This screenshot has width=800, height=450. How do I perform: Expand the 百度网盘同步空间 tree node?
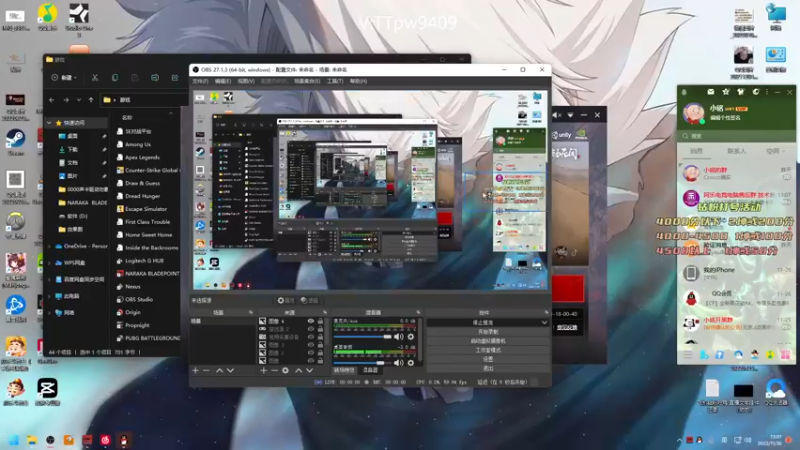click(49, 280)
